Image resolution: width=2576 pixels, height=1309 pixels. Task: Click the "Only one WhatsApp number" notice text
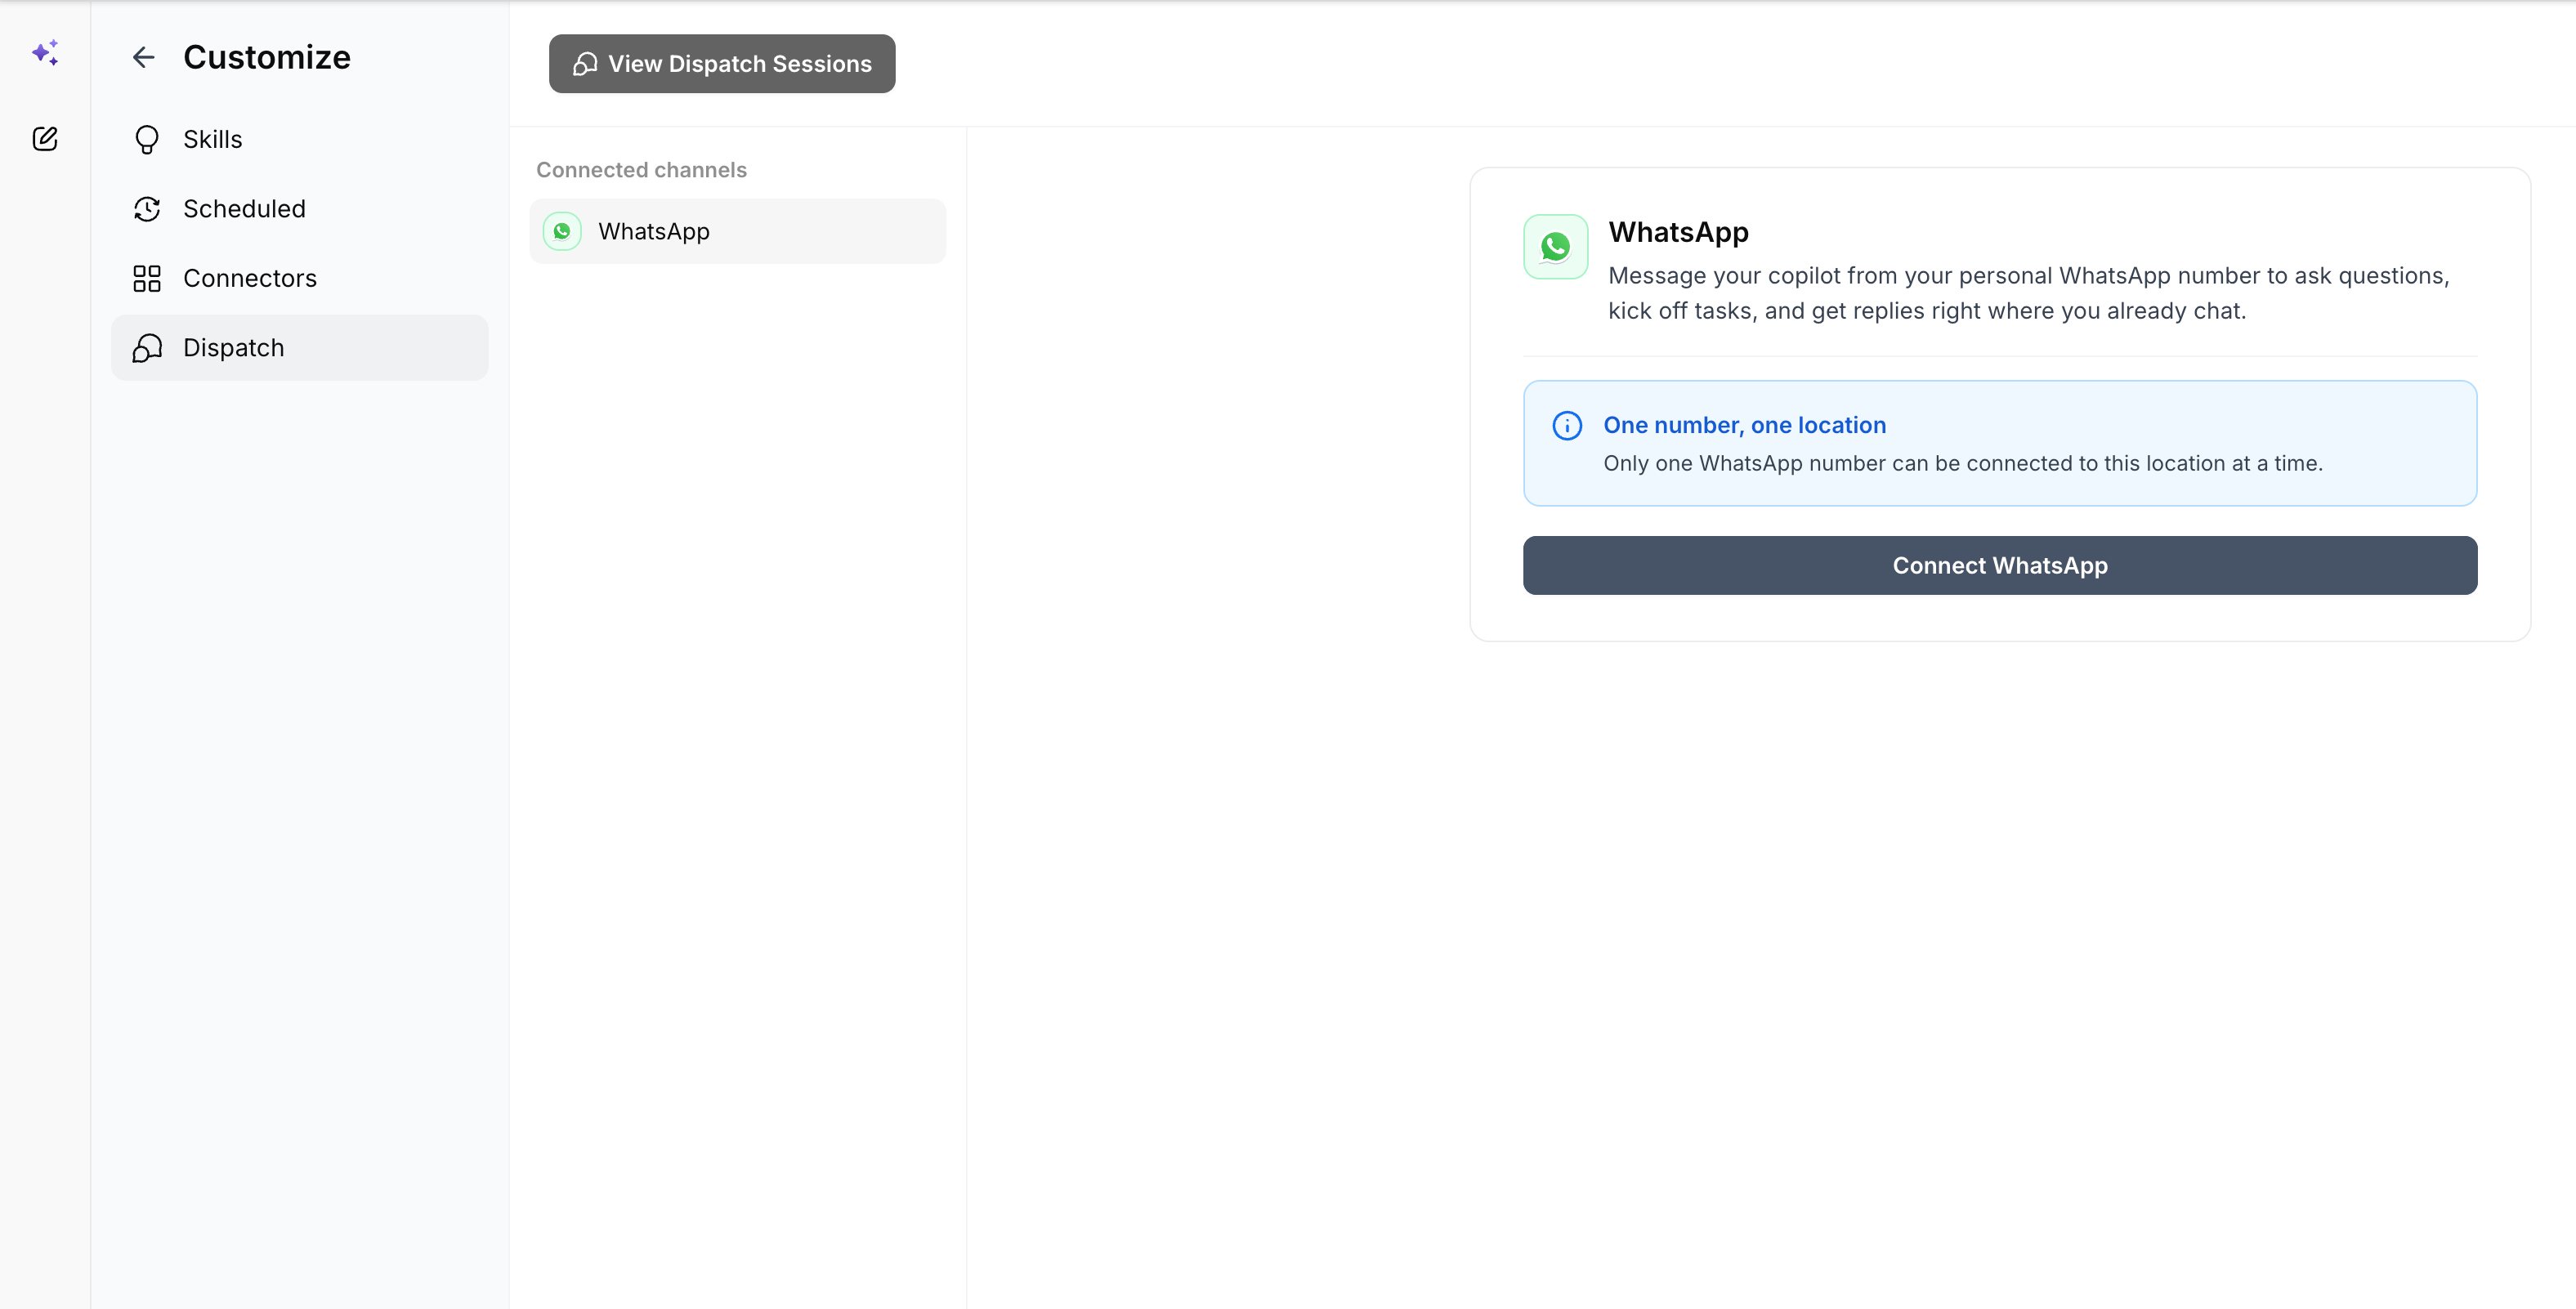tap(1962, 463)
